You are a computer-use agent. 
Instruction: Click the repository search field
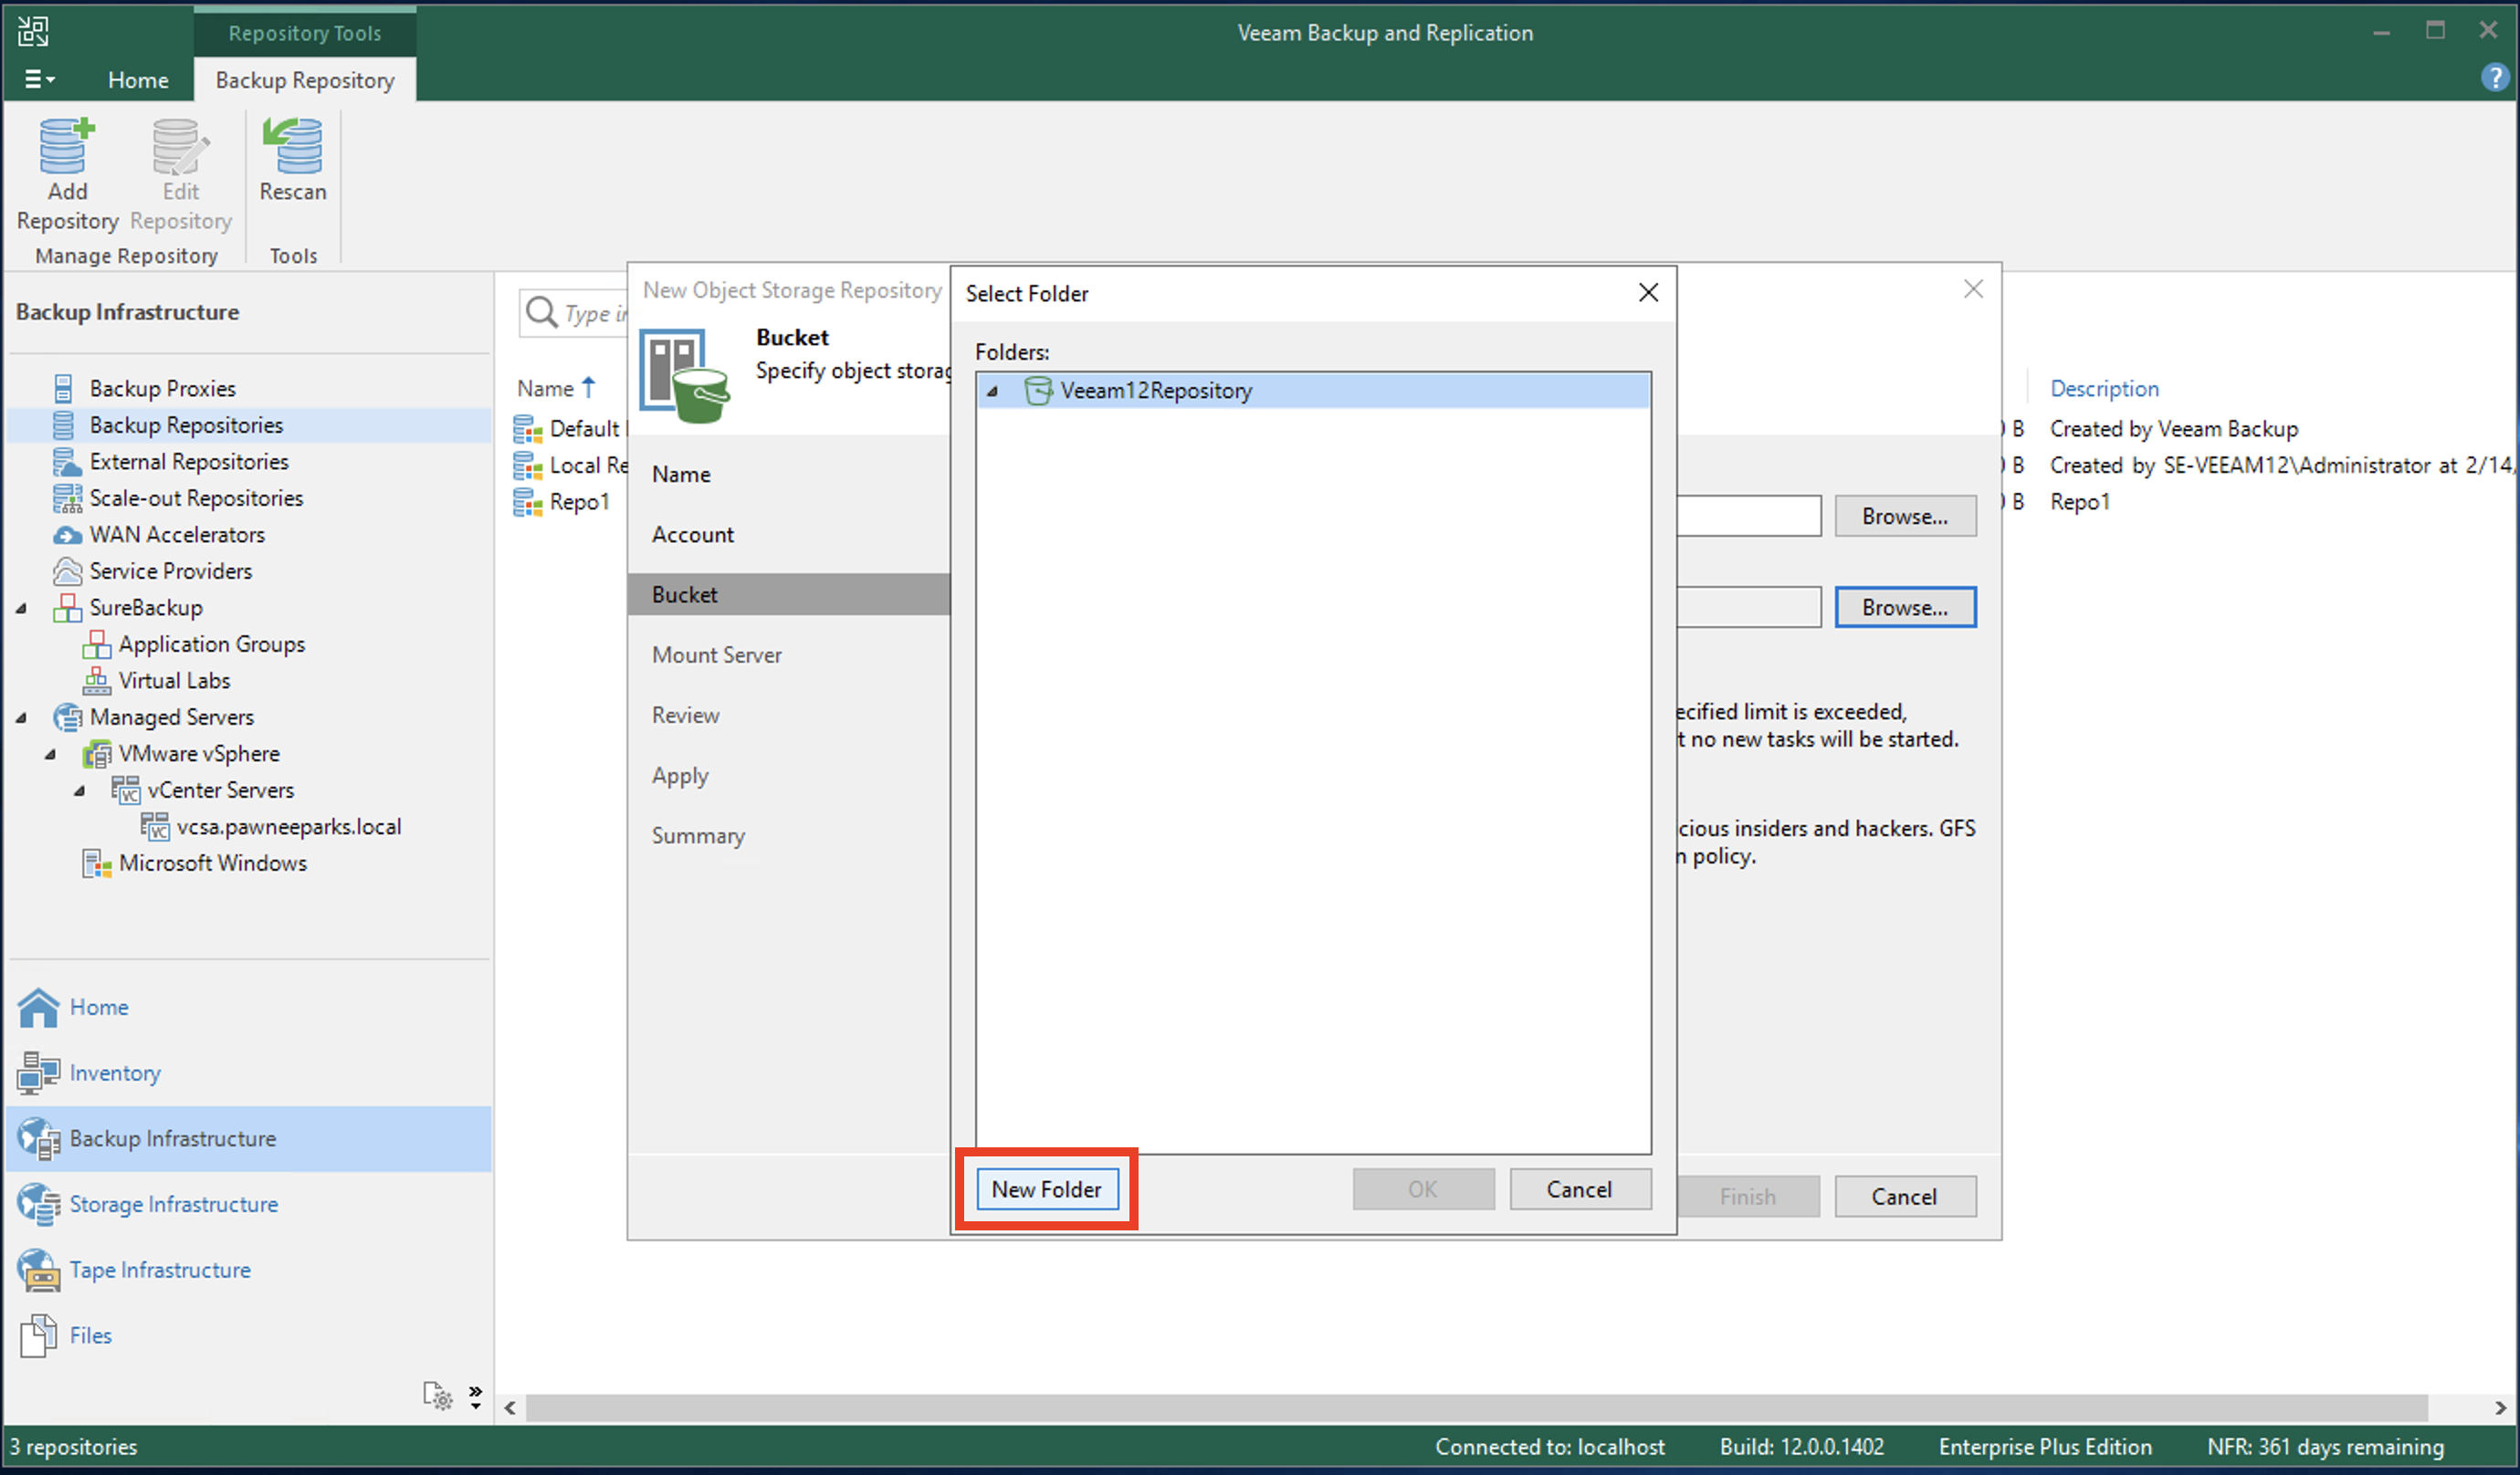pyautogui.click(x=573, y=313)
